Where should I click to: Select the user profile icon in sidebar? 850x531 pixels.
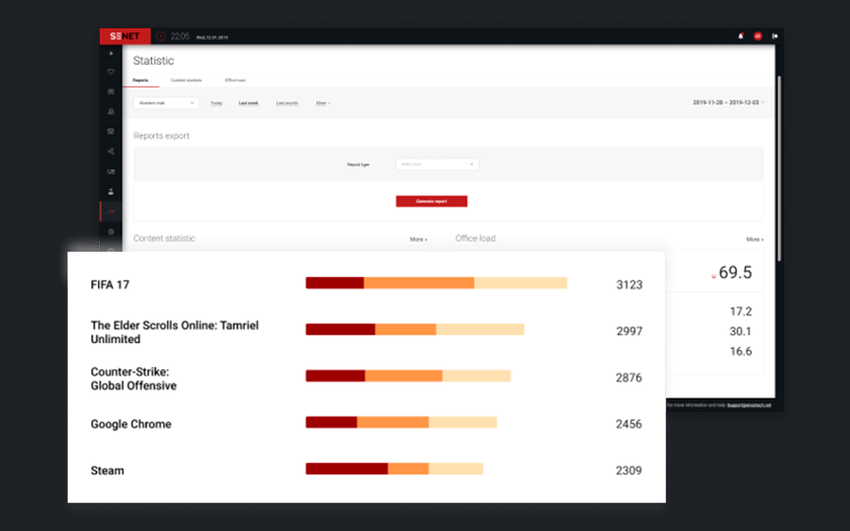point(111,191)
